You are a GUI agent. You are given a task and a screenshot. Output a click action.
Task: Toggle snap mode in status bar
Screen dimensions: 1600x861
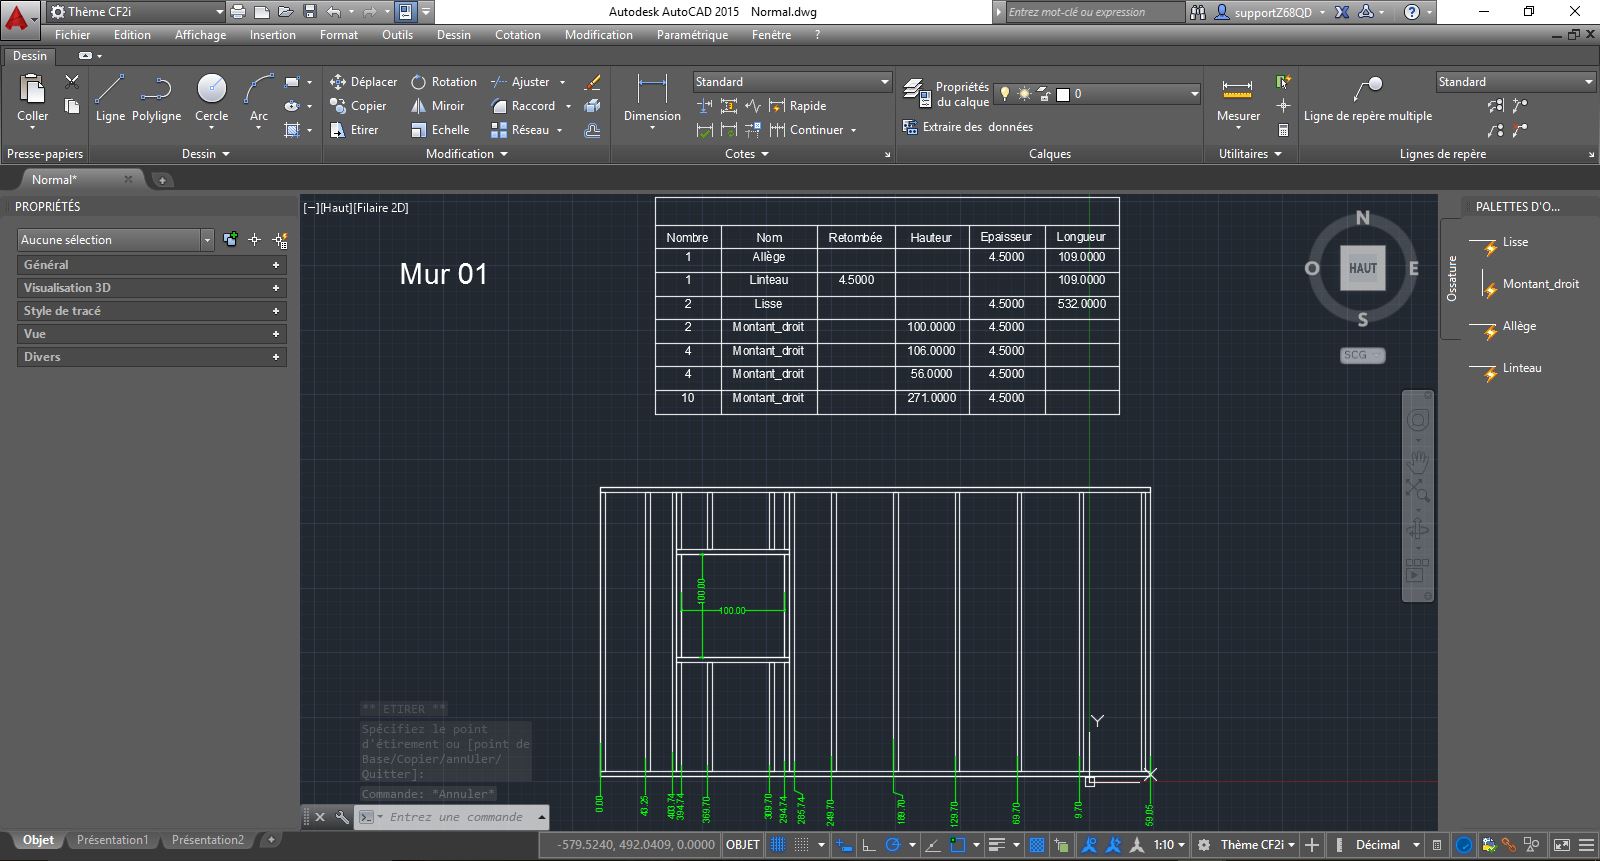[801, 845]
